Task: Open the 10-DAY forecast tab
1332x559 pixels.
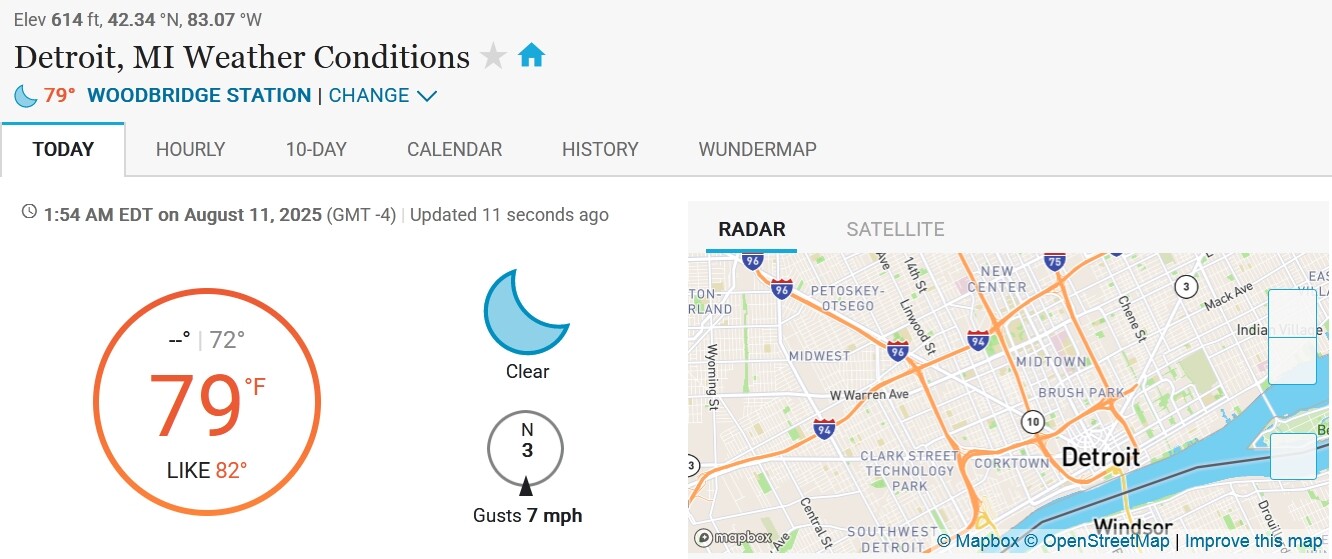Action: pos(316,150)
